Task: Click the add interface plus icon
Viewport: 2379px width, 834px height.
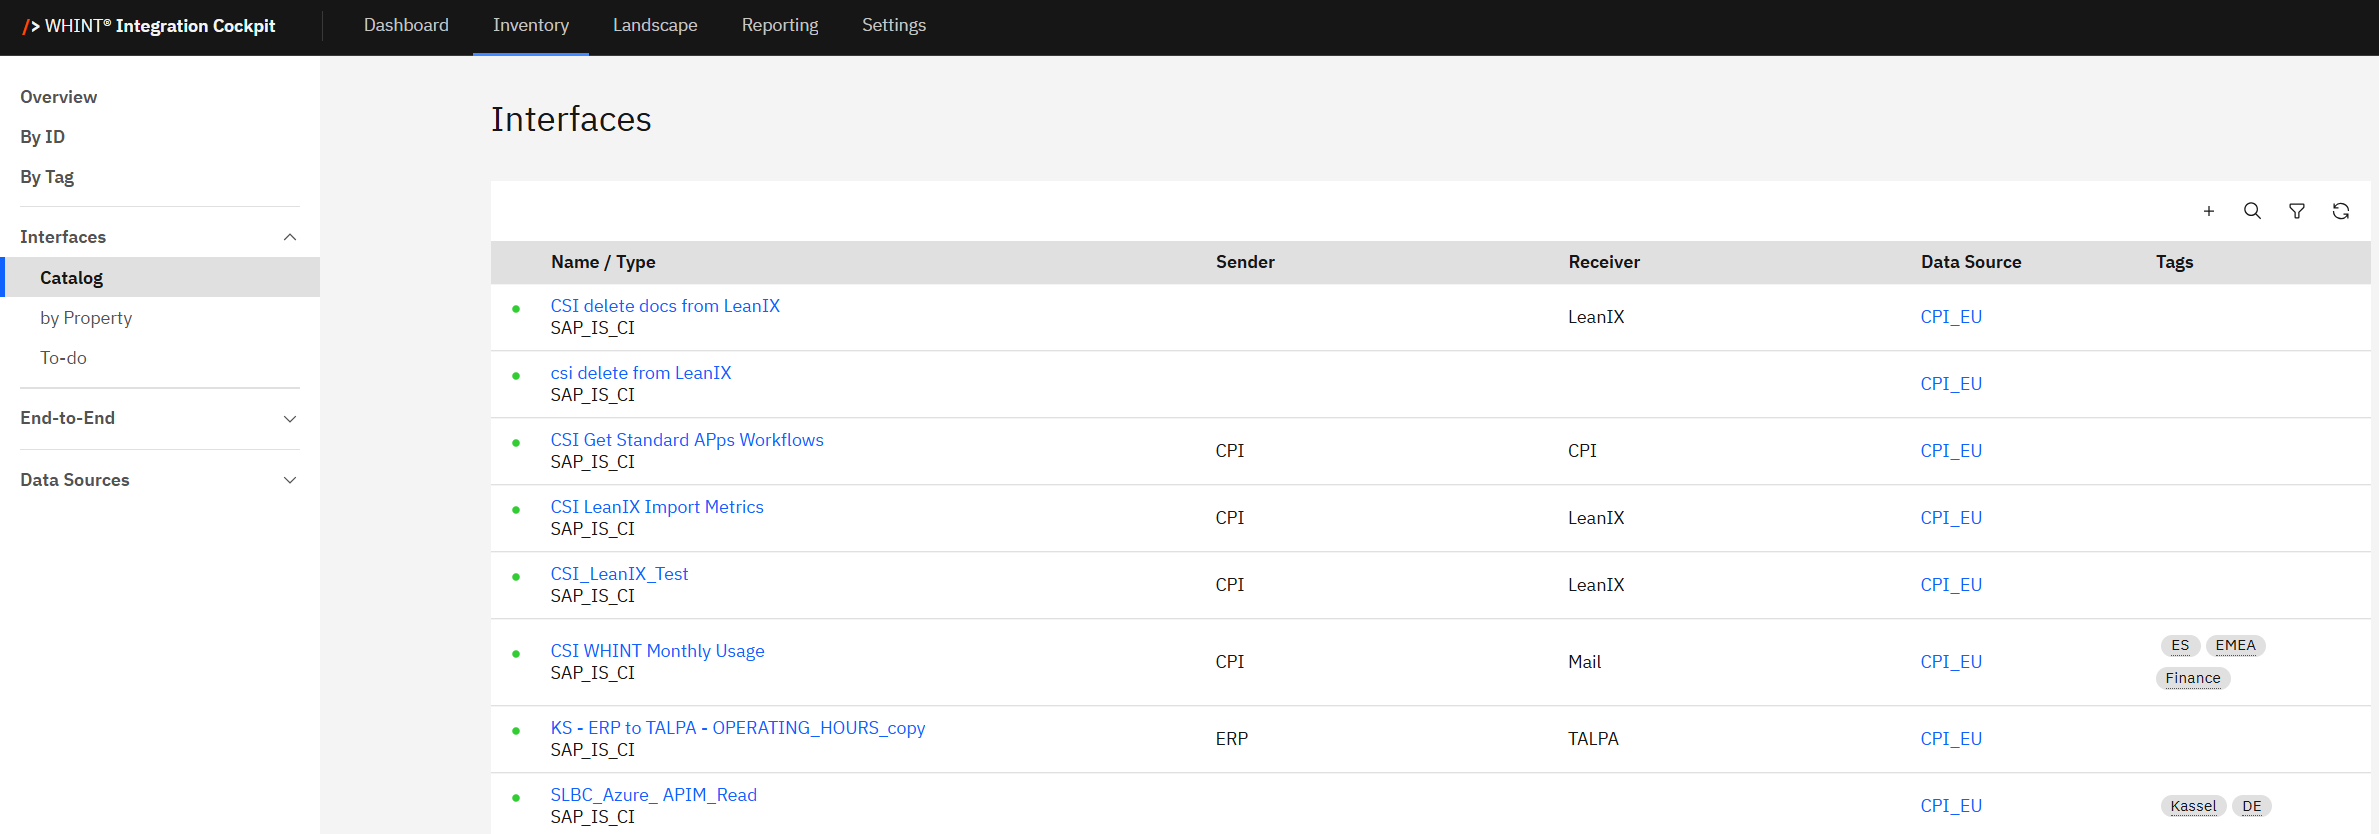Action: (2208, 211)
